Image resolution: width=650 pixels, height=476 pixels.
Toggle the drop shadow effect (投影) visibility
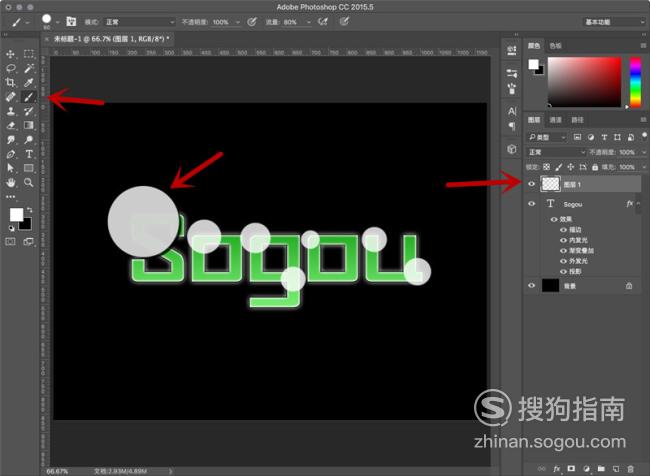pyautogui.click(x=563, y=271)
